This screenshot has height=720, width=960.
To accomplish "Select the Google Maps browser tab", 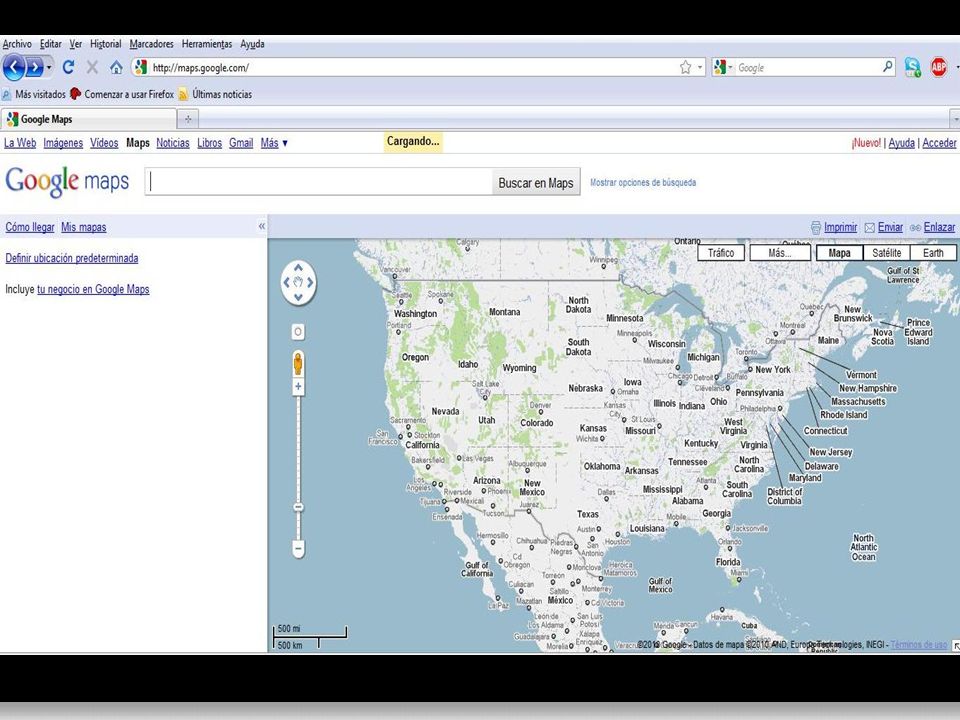I will [x=89, y=119].
